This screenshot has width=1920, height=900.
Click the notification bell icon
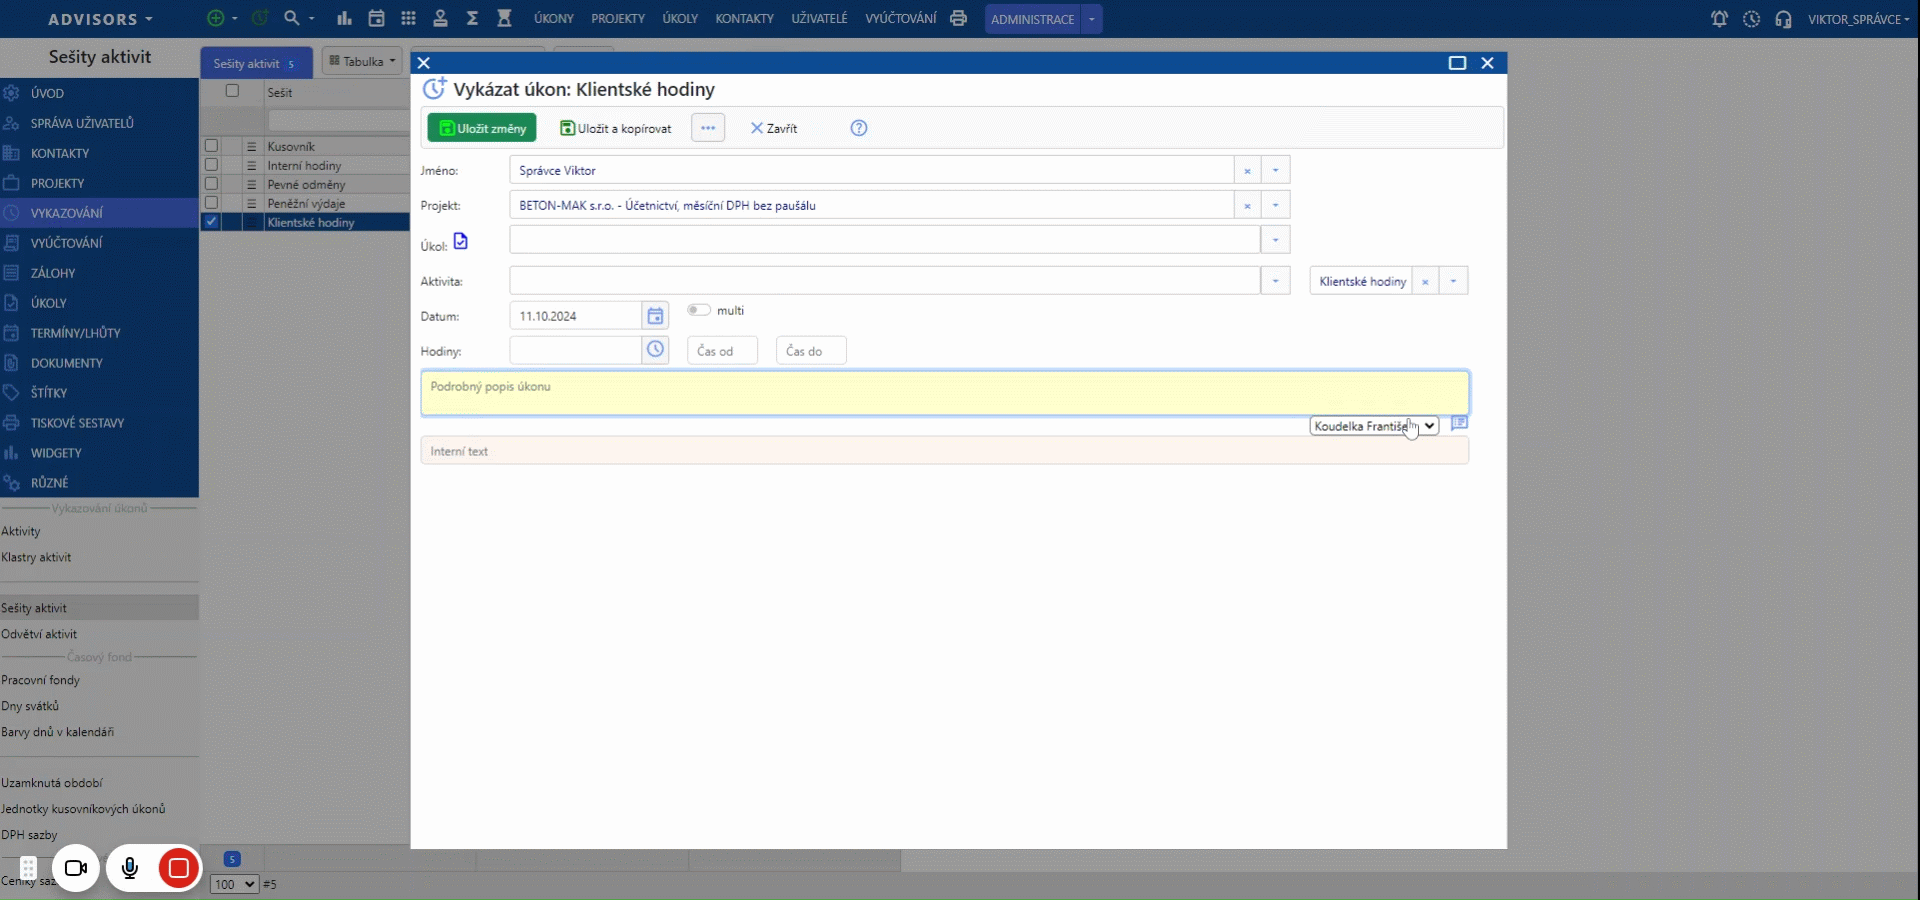[x=1719, y=19]
